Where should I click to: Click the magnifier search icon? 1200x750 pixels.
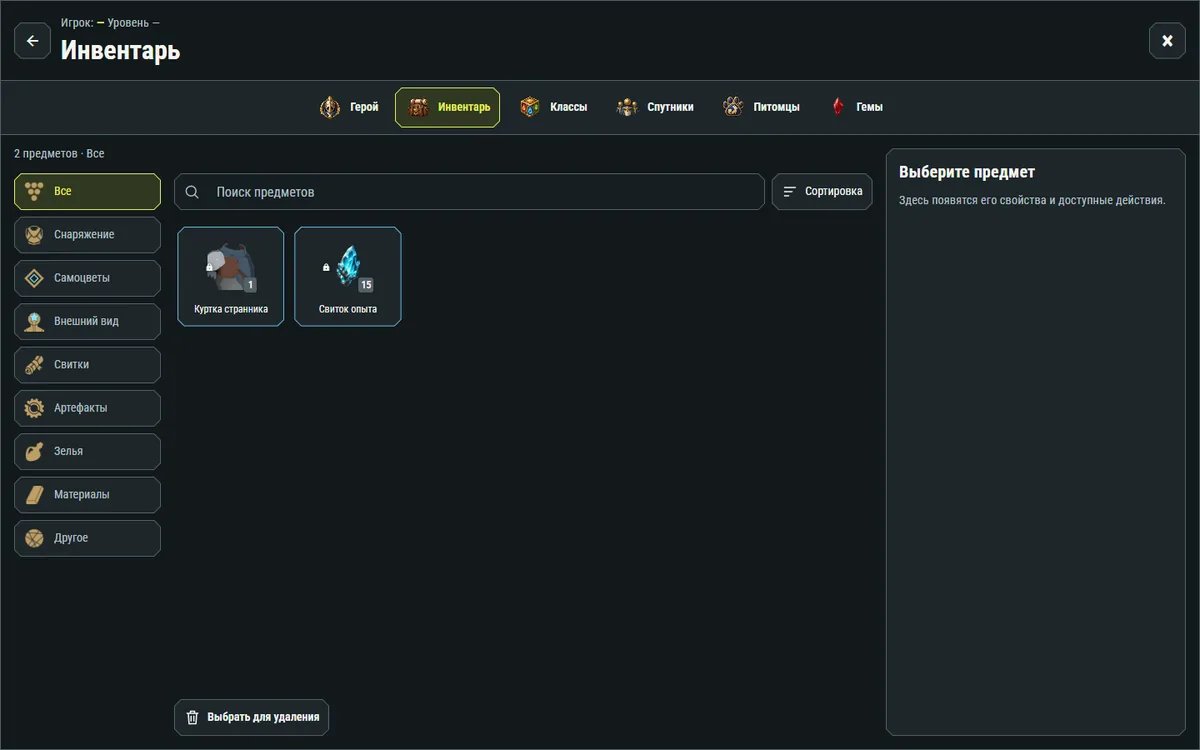pyautogui.click(x=192, y=192)
